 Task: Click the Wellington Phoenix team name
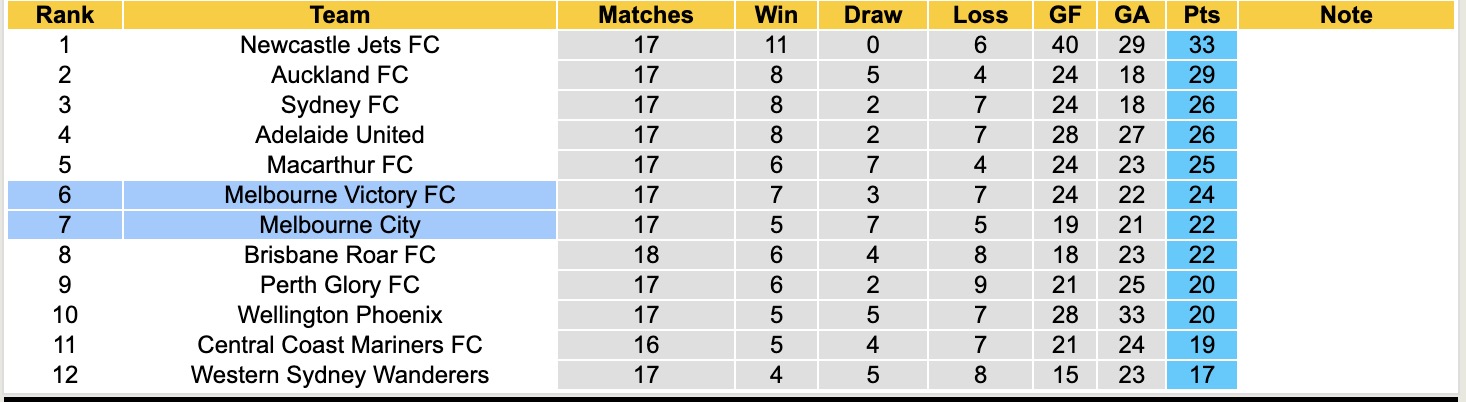340,315
